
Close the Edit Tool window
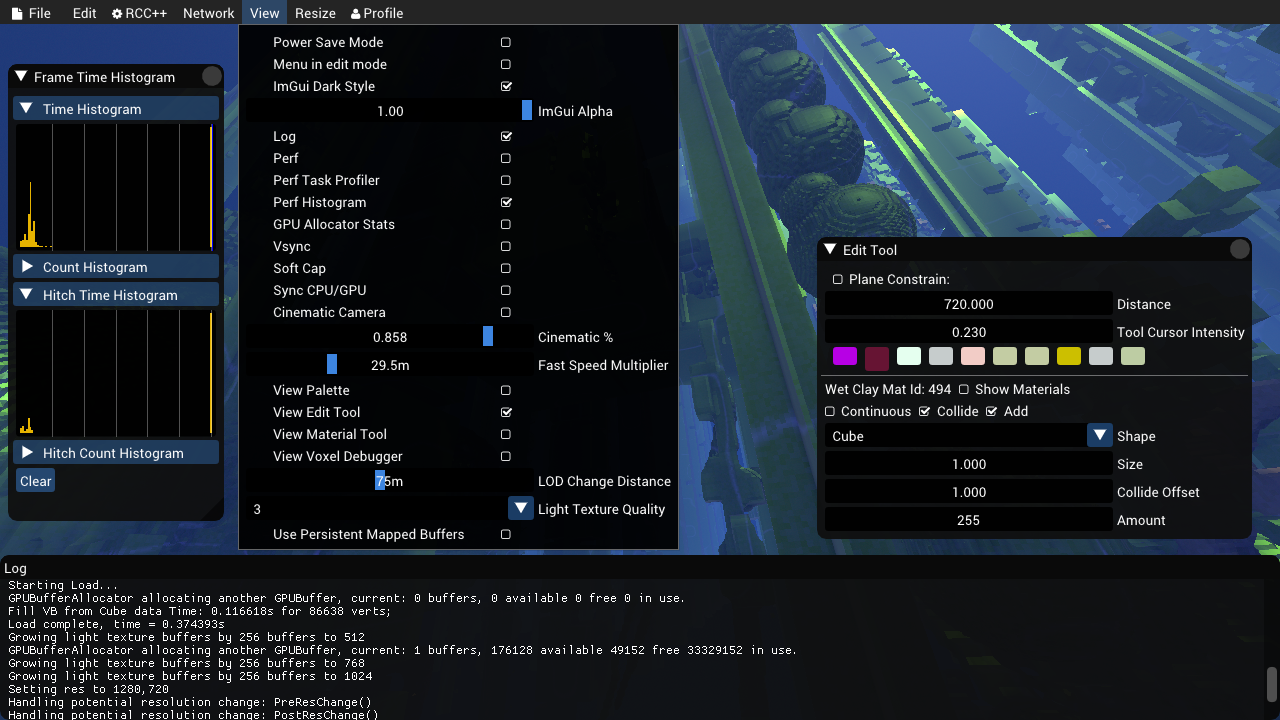point(1240,250)
